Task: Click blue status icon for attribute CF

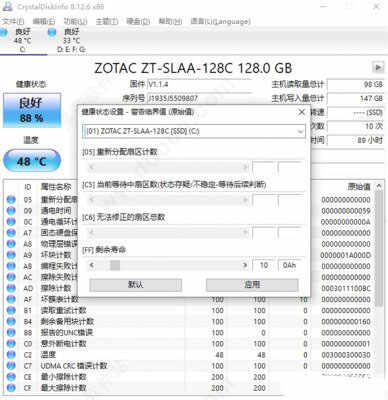Action: point(11,388)
